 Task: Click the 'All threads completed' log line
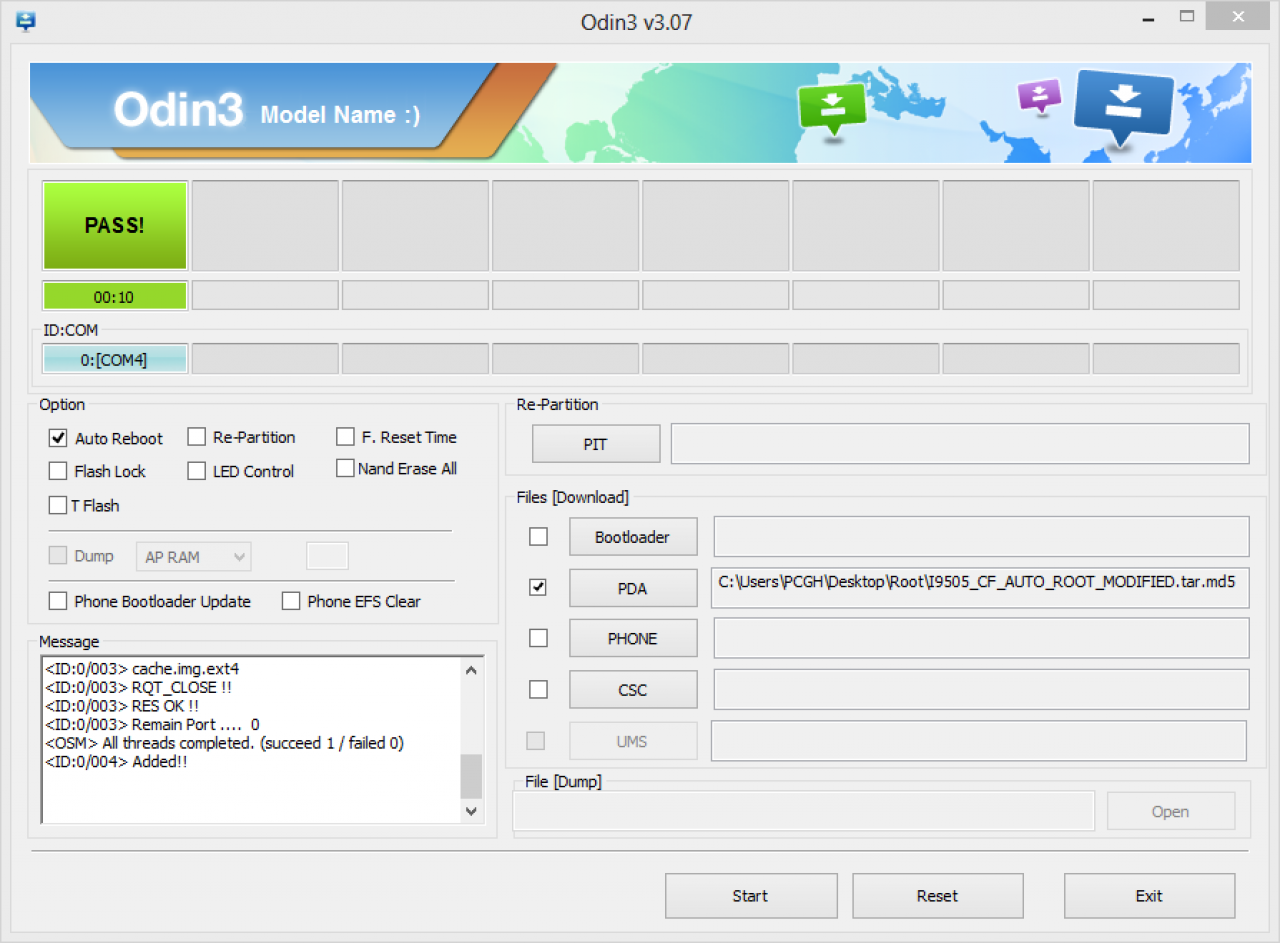click(224, 743)
